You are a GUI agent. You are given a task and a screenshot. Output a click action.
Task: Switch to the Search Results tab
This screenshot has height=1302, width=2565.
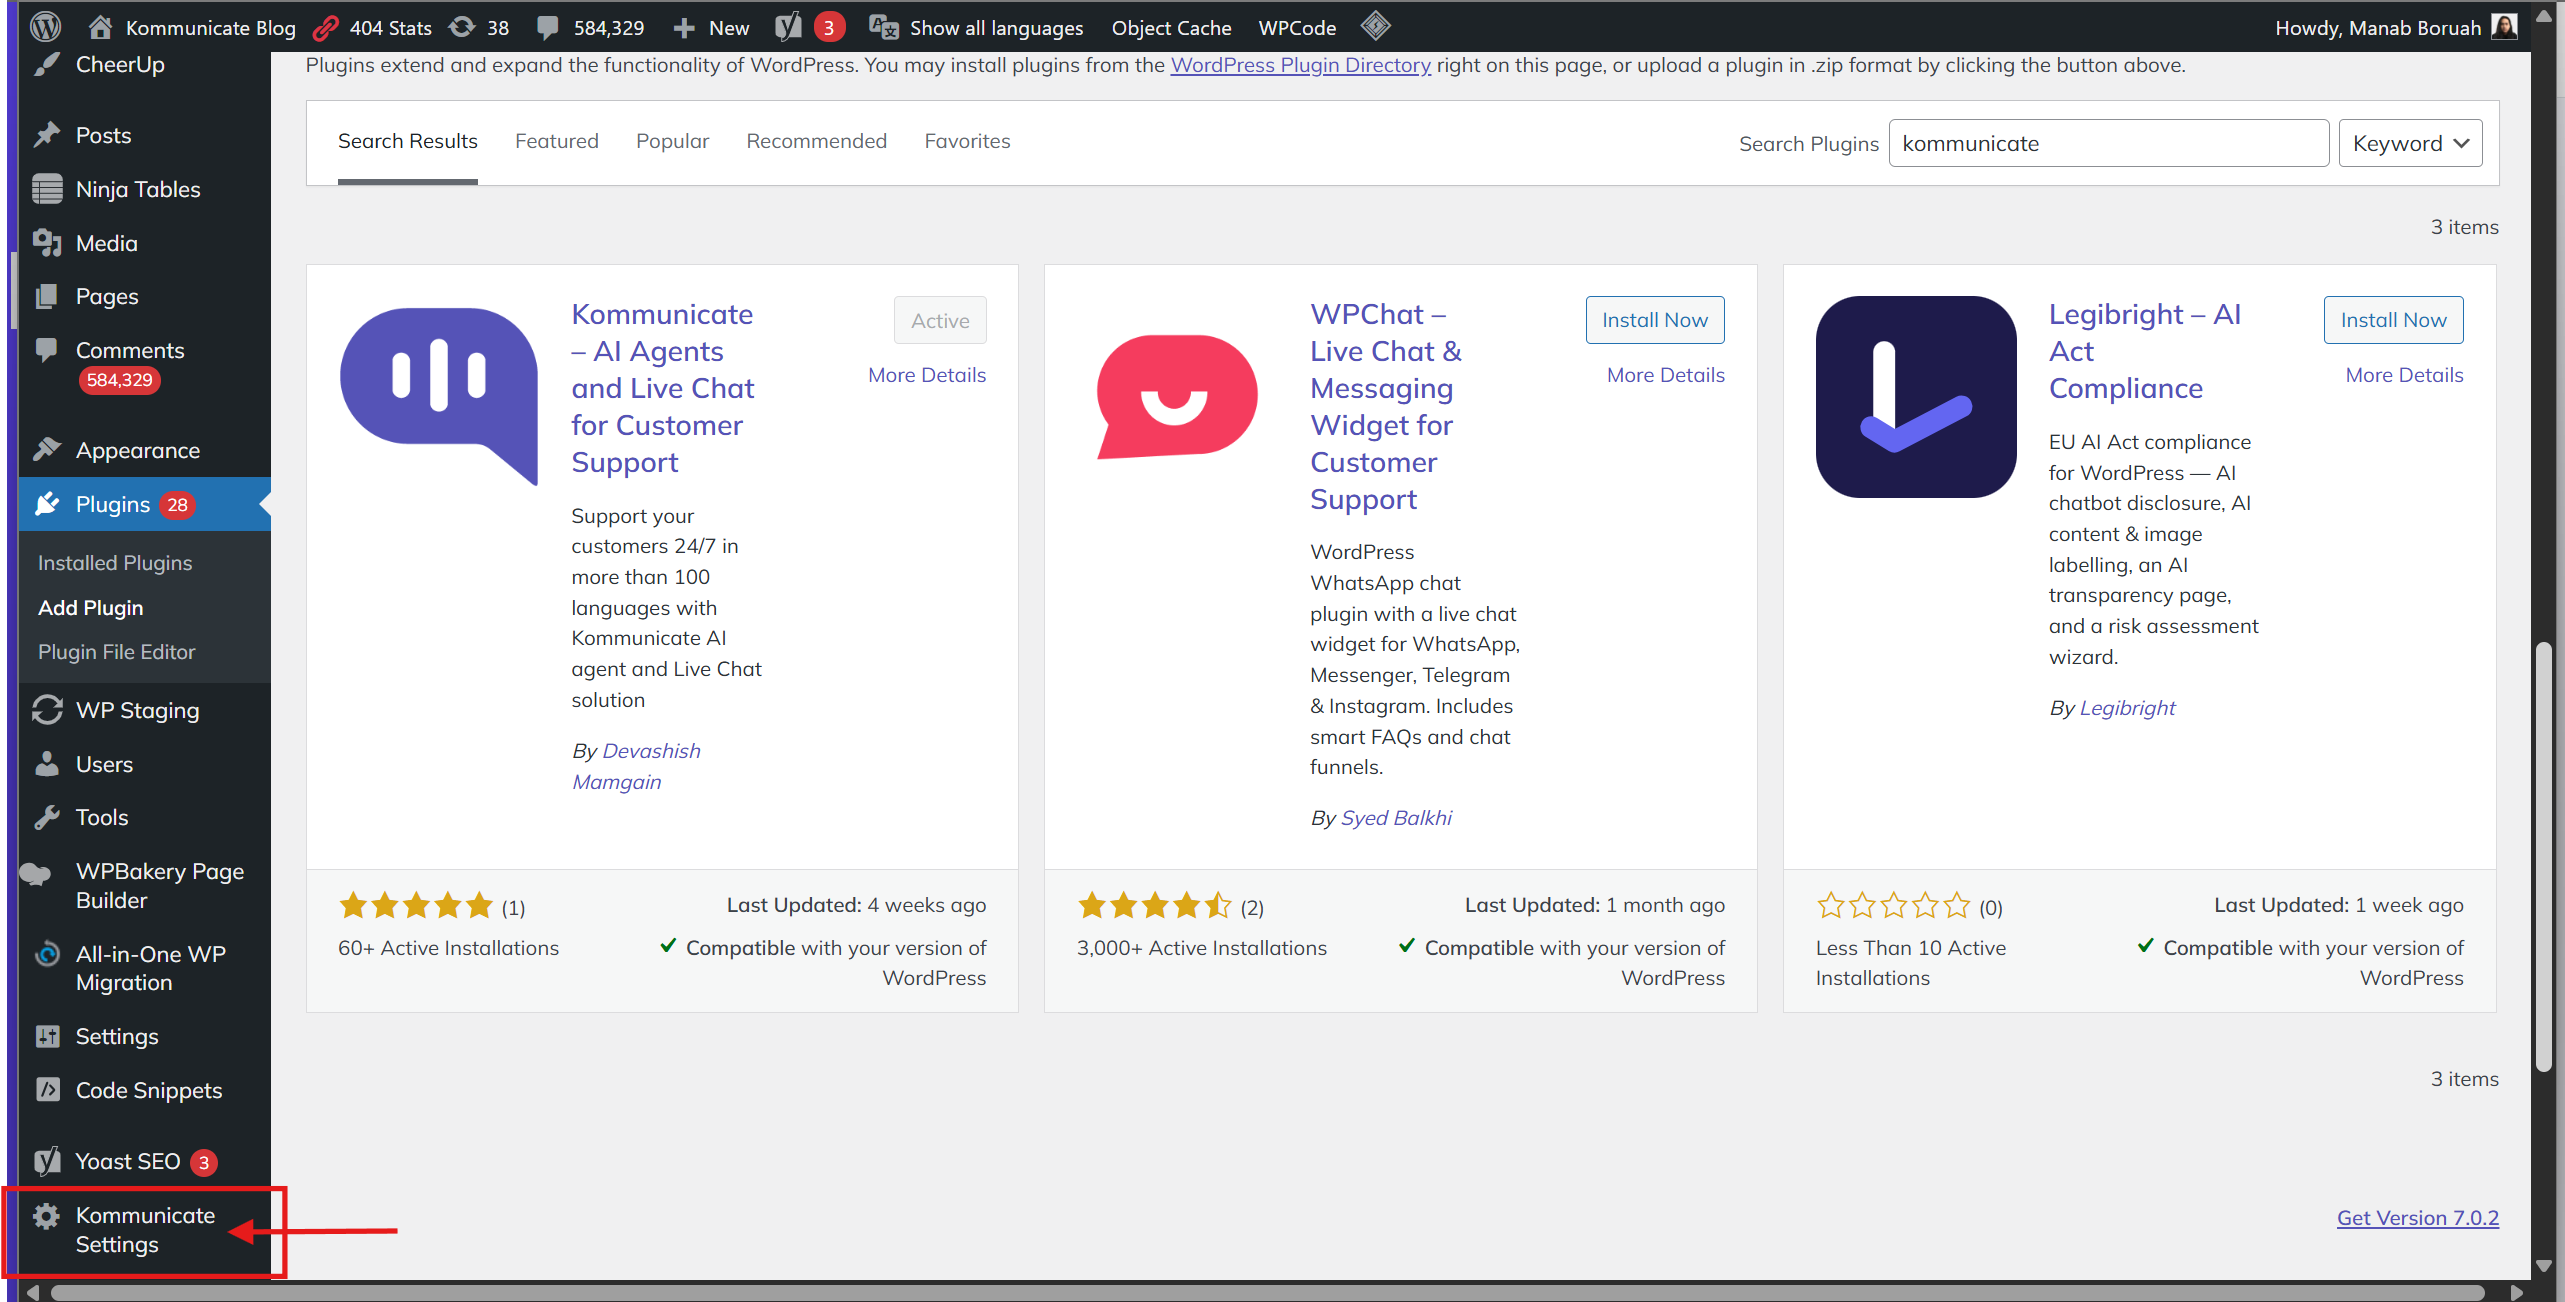(x=407, y=142)
